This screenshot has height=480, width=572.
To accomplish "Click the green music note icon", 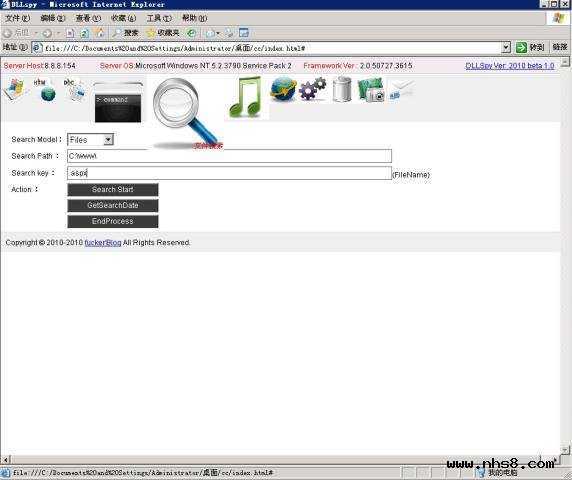I will (x=247, y=97).
